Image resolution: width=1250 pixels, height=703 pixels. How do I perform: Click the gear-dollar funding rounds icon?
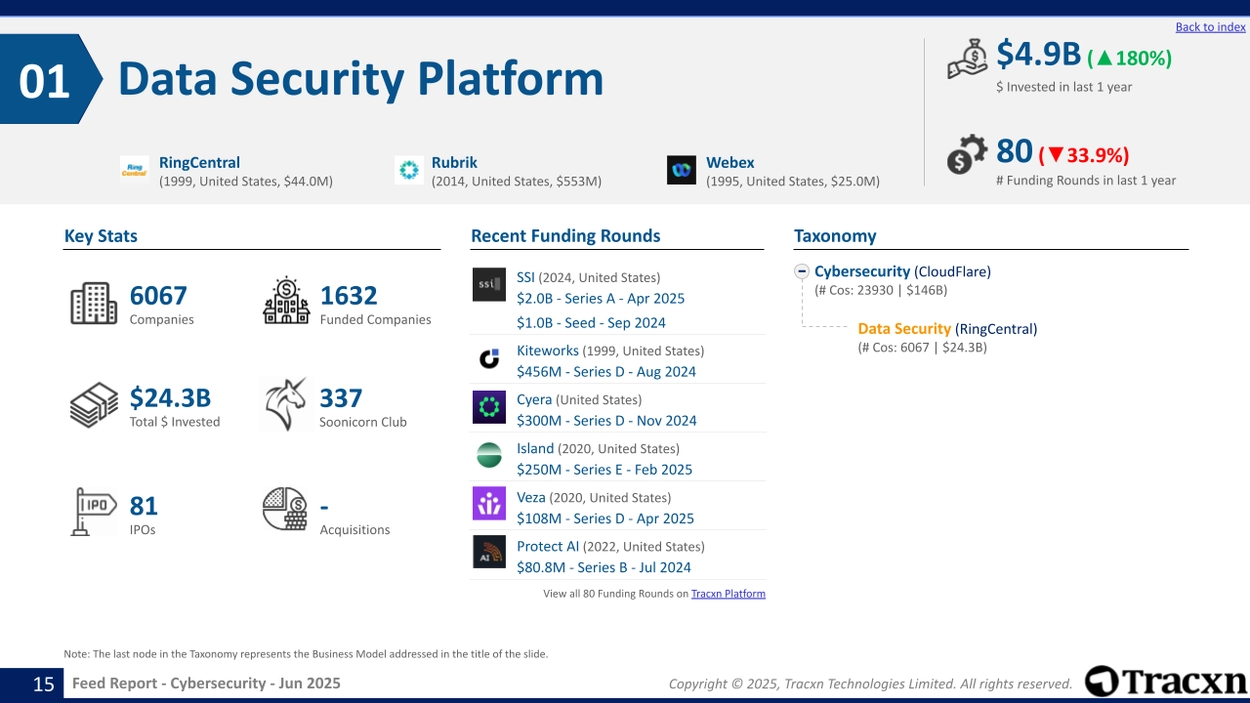(967, 154)
